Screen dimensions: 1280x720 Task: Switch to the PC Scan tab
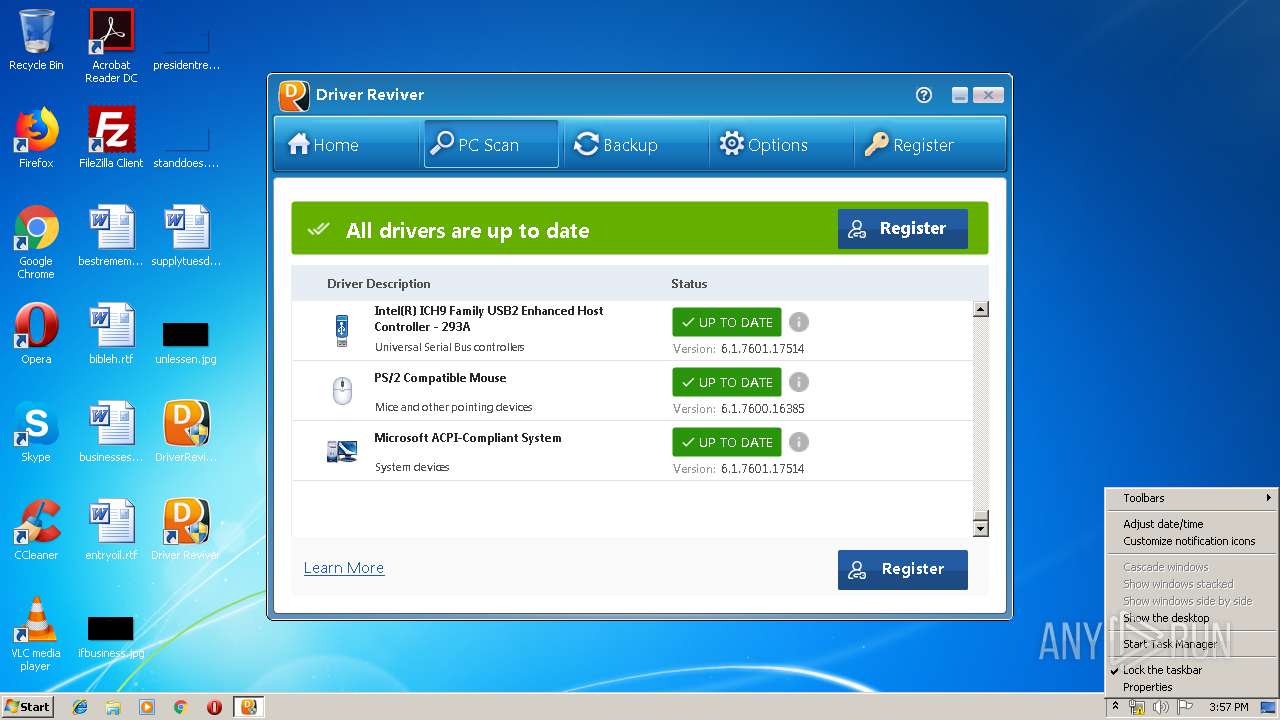[491, 145]
